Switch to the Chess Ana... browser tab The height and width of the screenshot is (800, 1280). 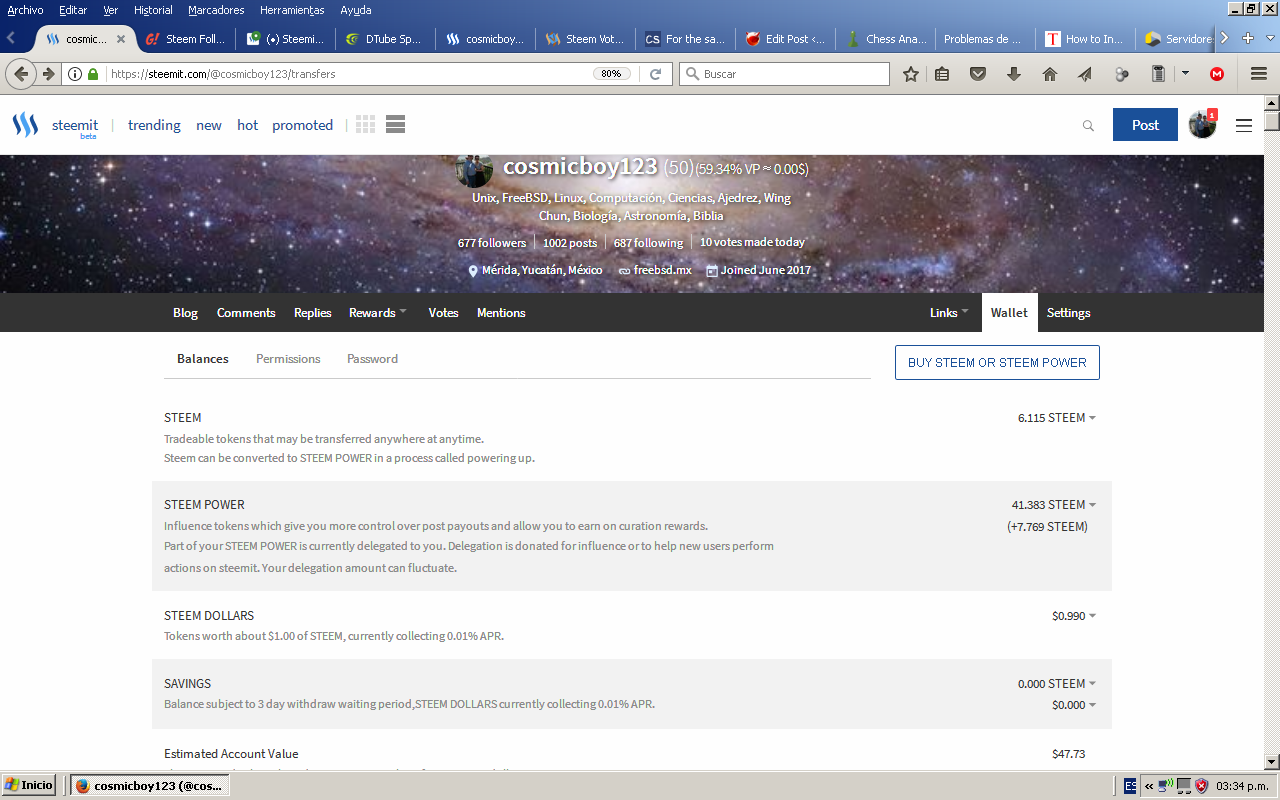885,39
